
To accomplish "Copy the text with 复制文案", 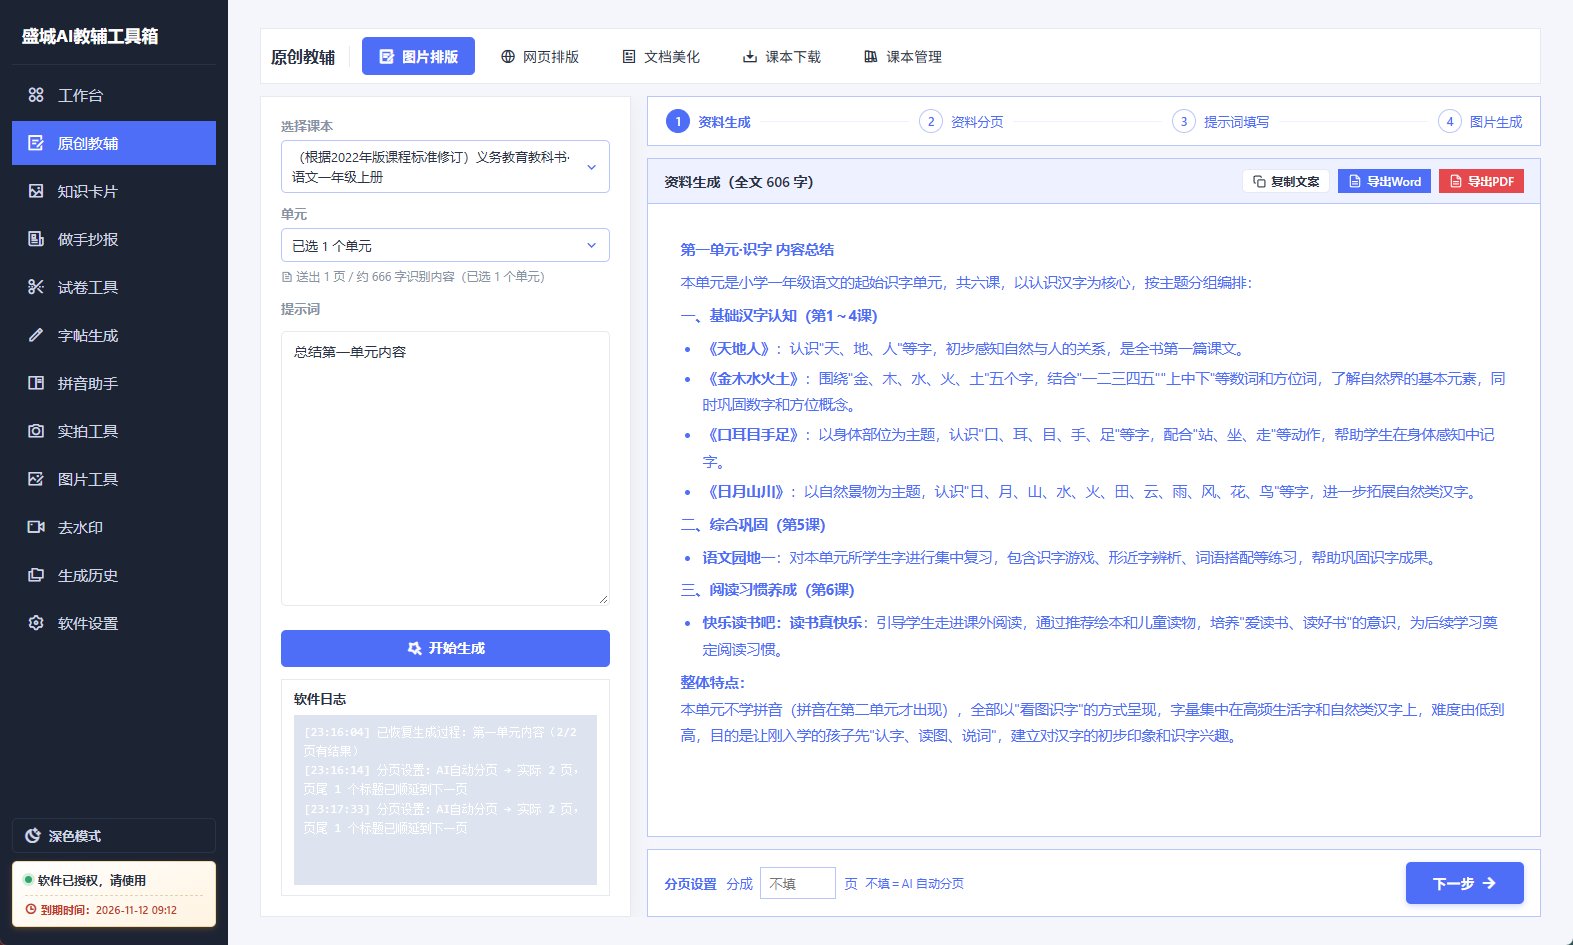I will point(1286,181).
